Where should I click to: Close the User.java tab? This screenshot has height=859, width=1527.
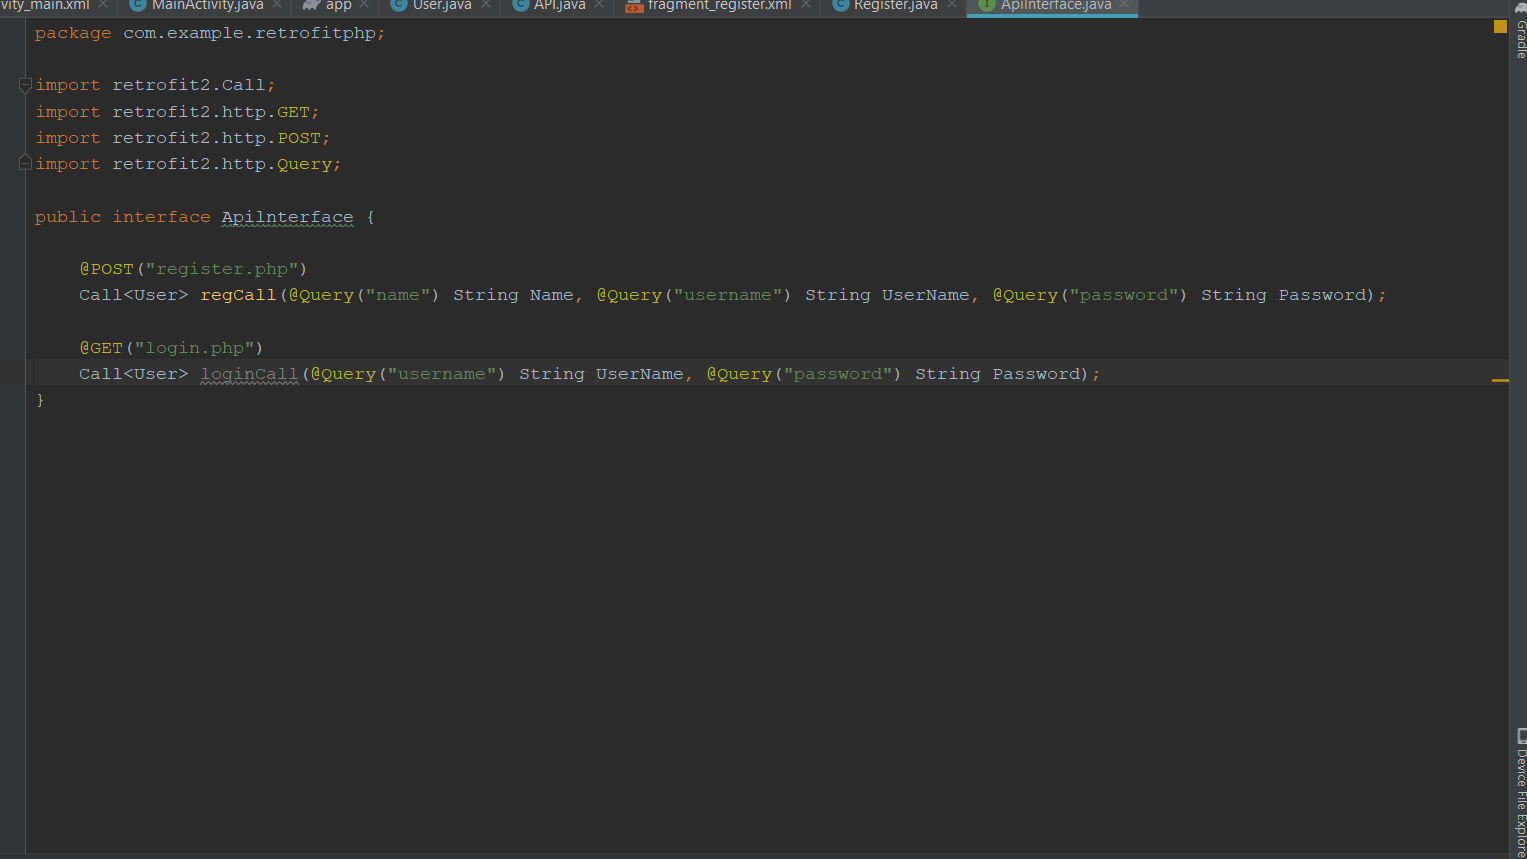point(485,4)
